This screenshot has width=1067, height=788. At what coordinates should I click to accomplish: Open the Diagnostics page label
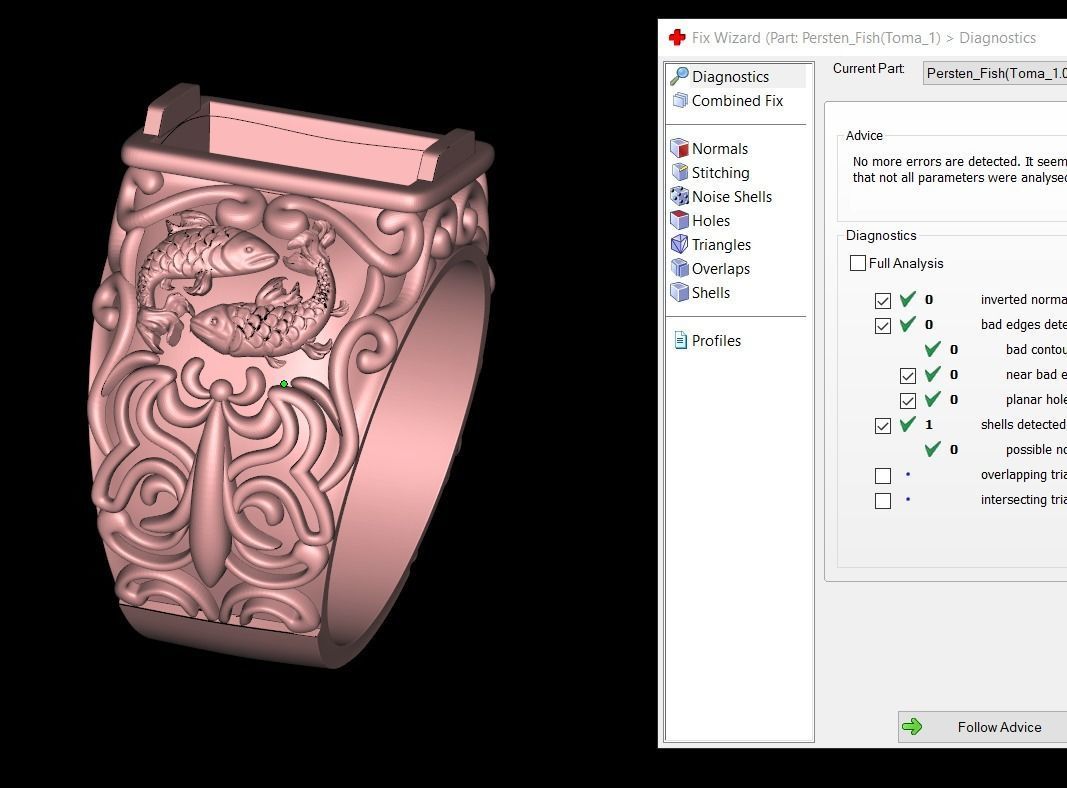click(x=730, y=77)
